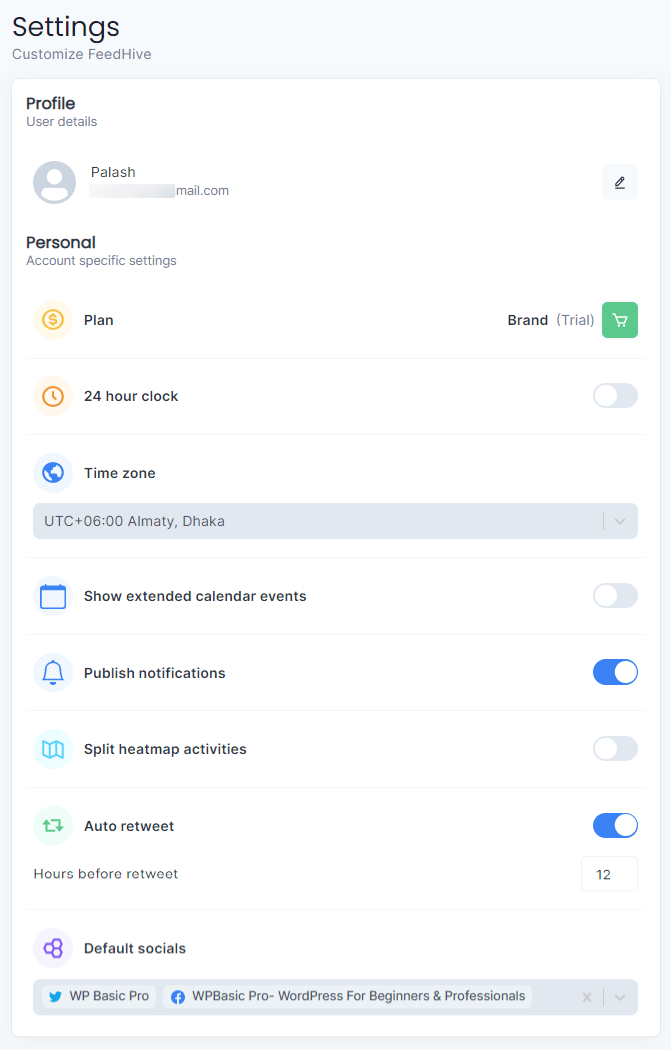Click the globe Time zone icon

54,472
